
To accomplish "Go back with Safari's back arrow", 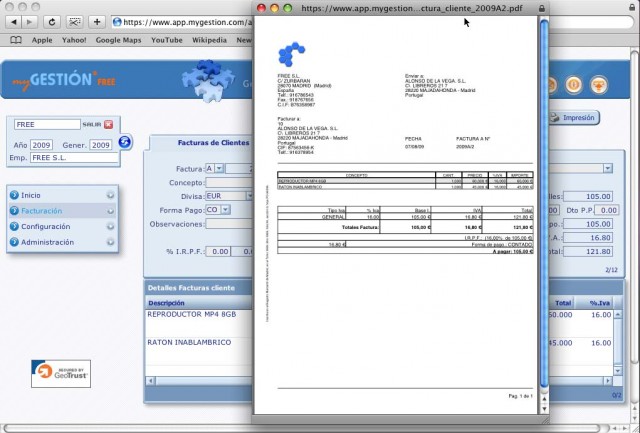I will pyautogui.click(x=13, y=22).
